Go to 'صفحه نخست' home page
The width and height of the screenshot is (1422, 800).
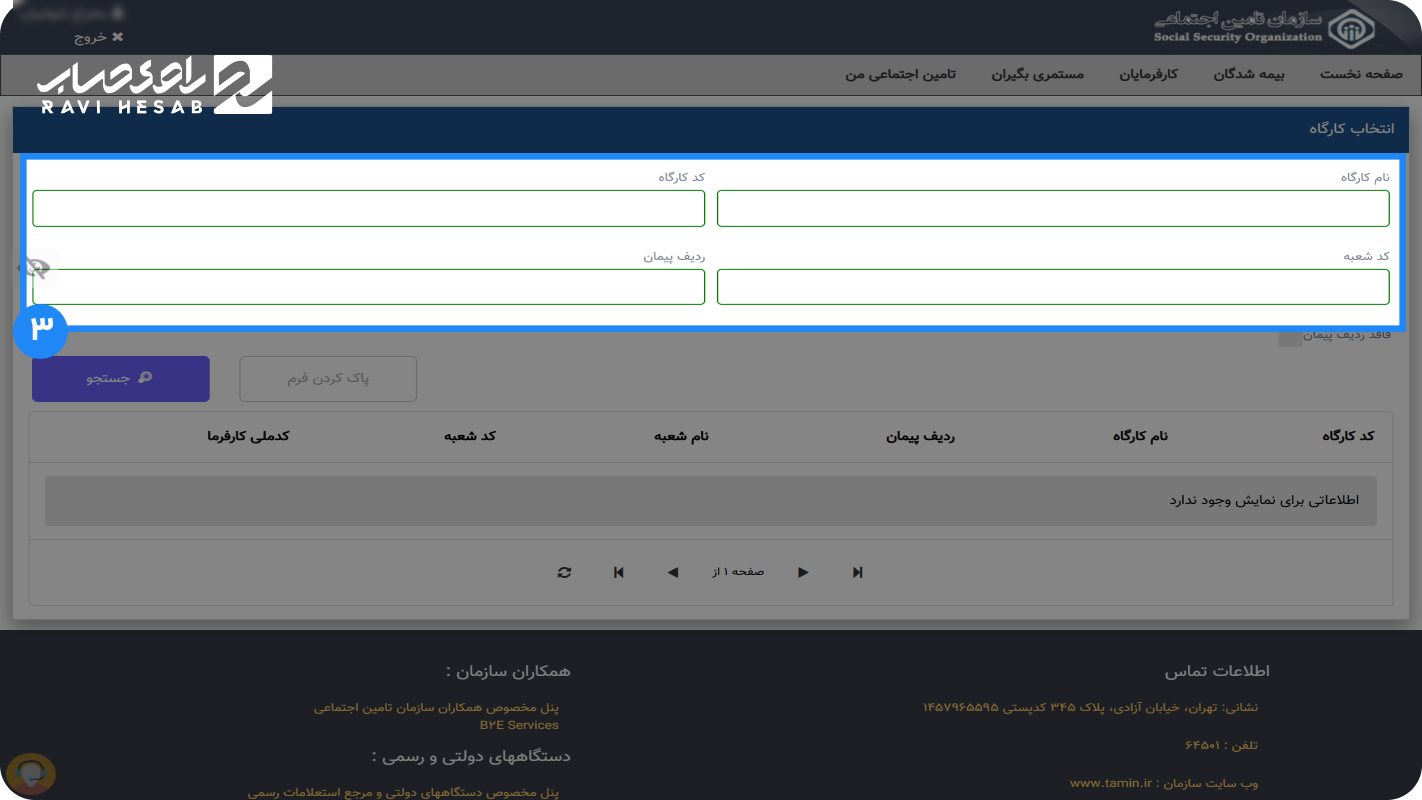(x=1361, y=75)
